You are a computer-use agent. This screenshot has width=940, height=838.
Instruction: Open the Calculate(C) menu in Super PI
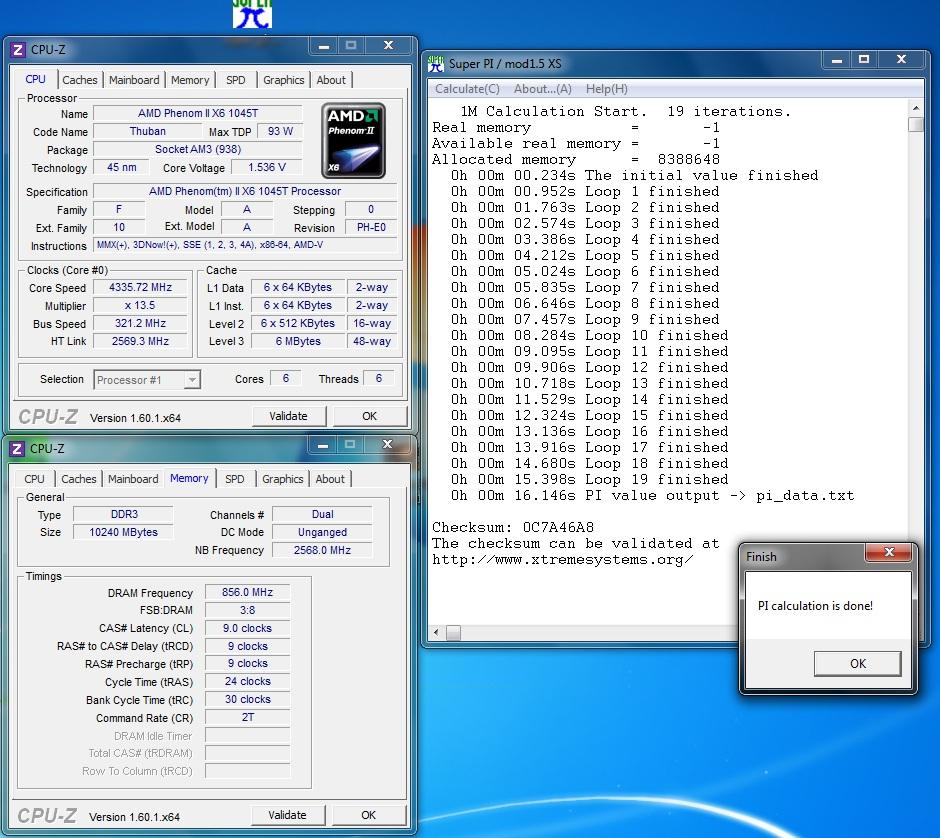(467, 89)
